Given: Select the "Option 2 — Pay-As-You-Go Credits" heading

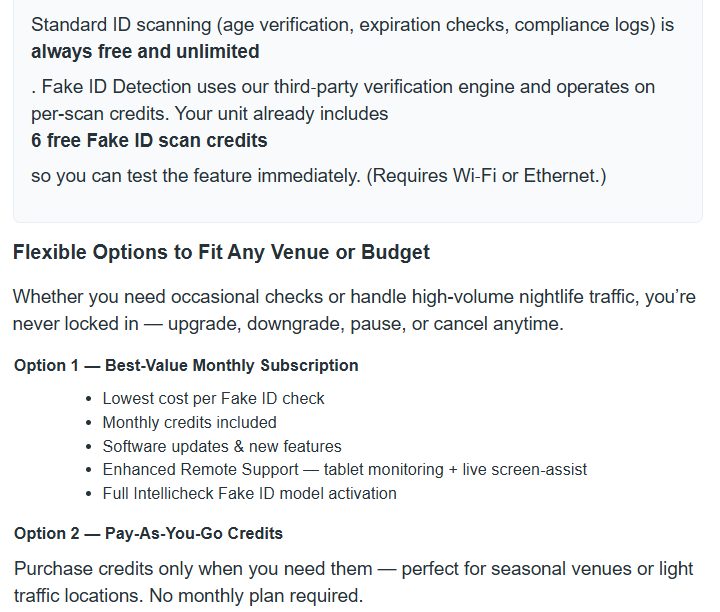Looking at the screenshot, I should point(148,534).
